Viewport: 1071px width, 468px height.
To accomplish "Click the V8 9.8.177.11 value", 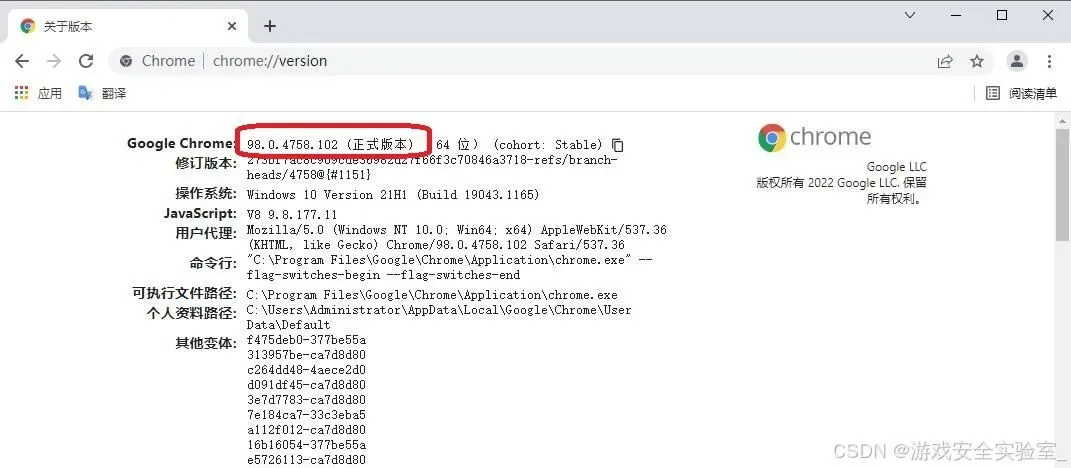I will click(292, 215).
